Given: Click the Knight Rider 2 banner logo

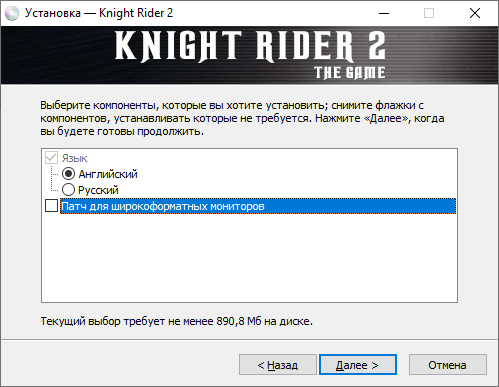Looking at the screenshot, I should pos(250,54).
